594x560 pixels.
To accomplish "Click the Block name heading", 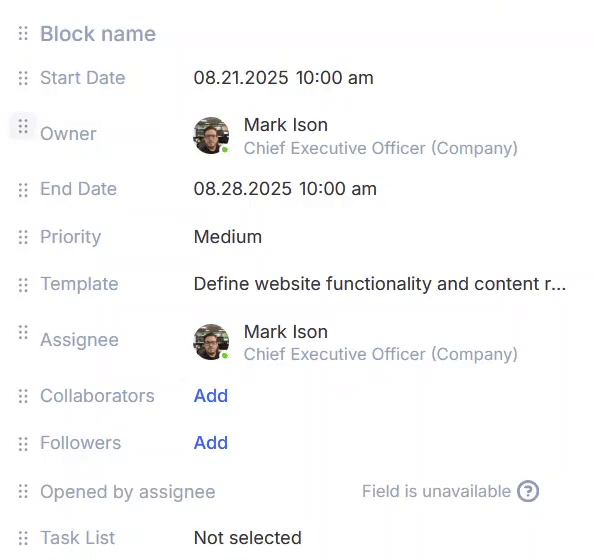I will pos(98,34).
